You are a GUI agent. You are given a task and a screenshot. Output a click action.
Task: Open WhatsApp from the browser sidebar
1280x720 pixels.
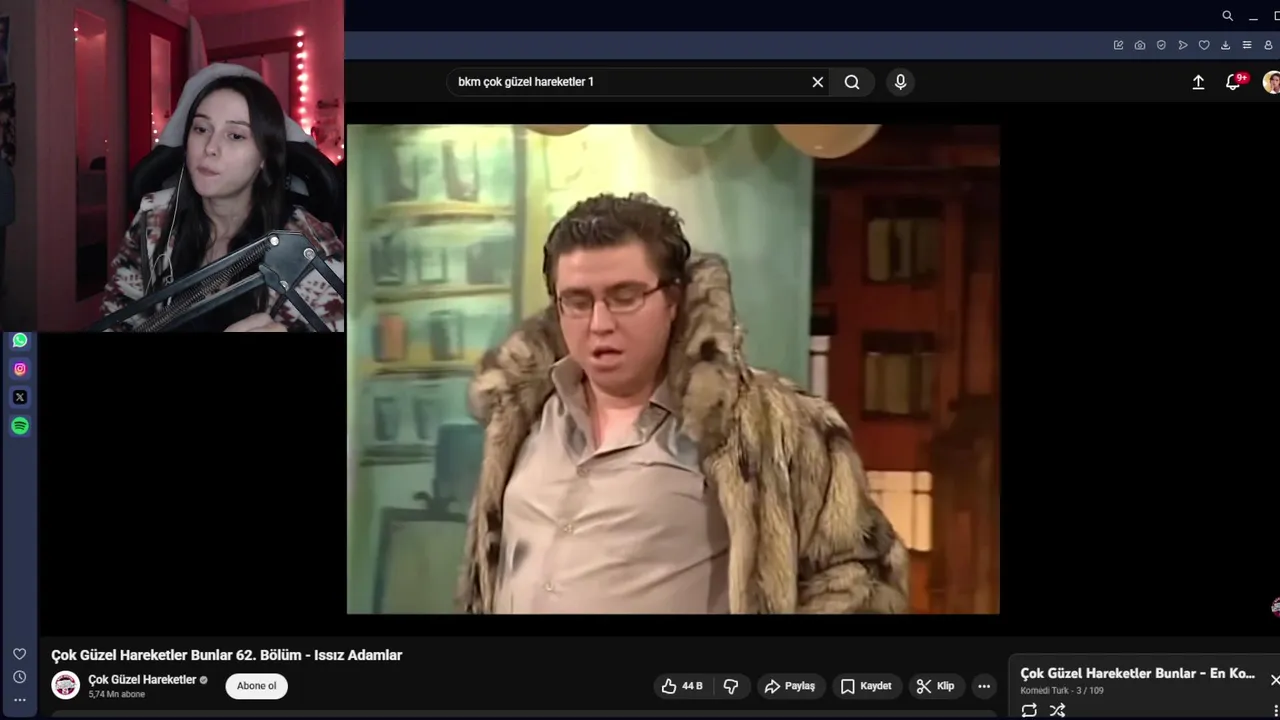click(19, 340)
